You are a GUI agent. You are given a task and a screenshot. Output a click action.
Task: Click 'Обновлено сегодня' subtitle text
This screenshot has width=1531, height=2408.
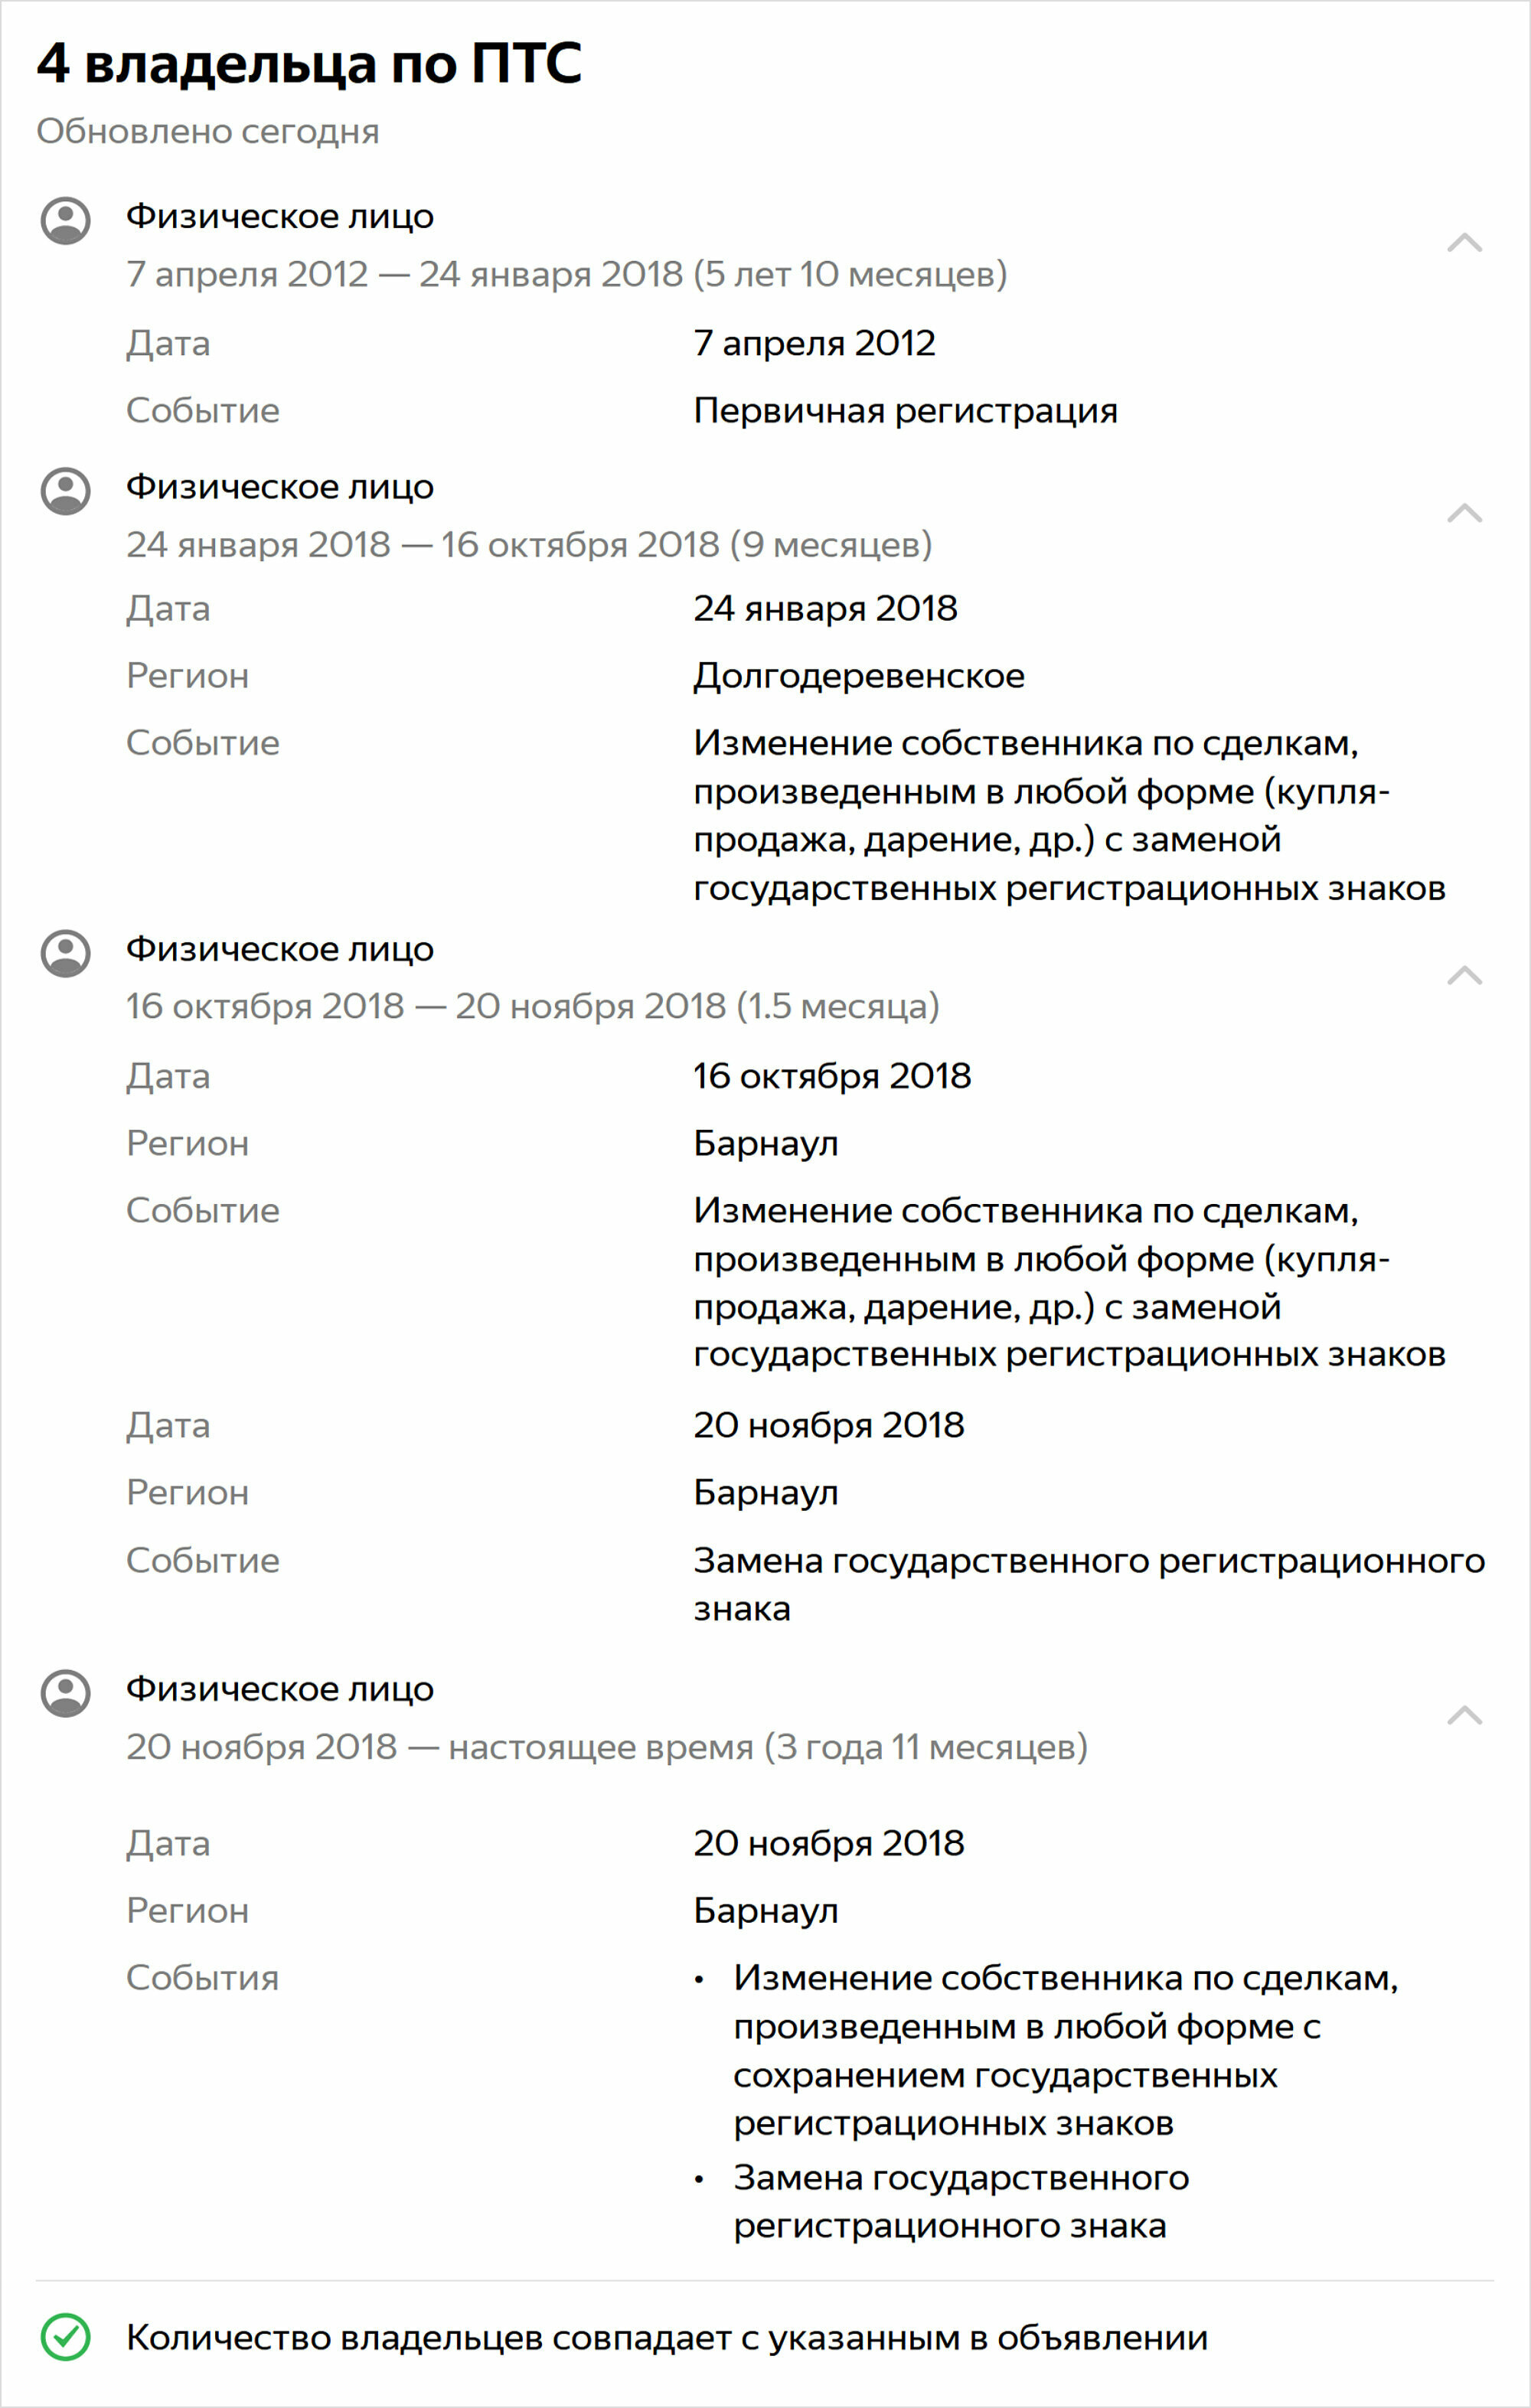(208, 131)
